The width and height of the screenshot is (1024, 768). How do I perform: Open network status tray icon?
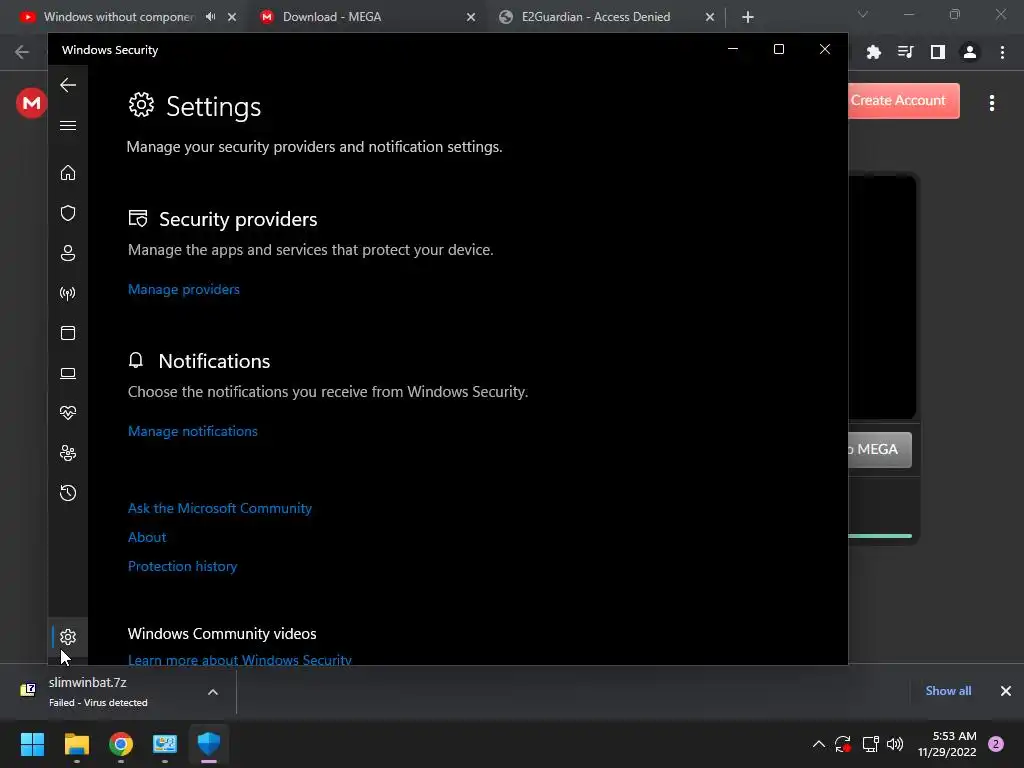[870, 744]
